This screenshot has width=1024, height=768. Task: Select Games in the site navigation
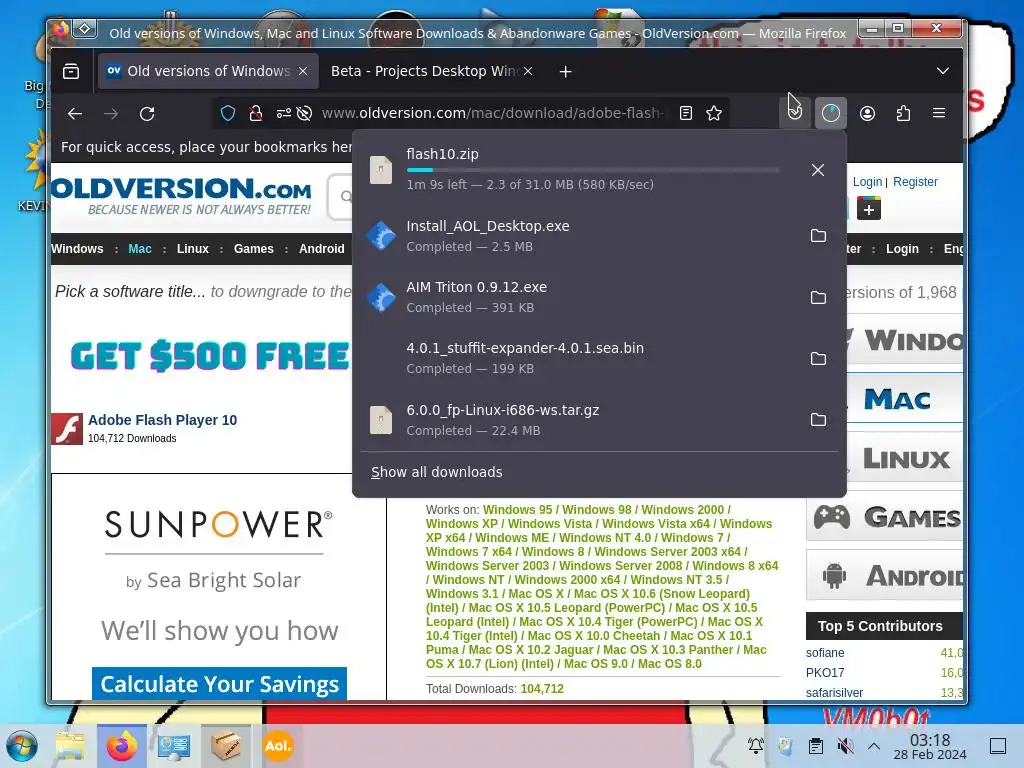pyautogui.click(x=253, y=249)
